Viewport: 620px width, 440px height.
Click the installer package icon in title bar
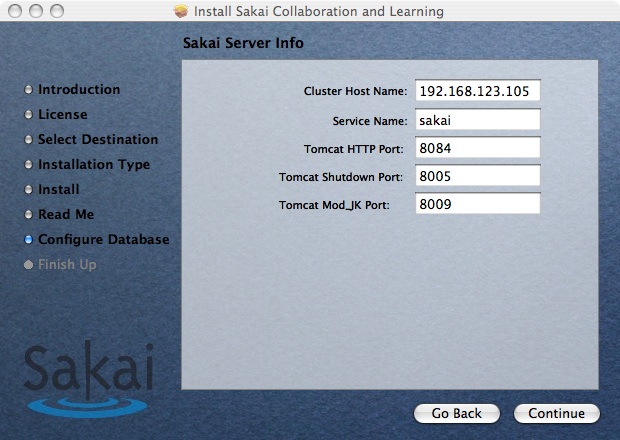click(181, 11)
